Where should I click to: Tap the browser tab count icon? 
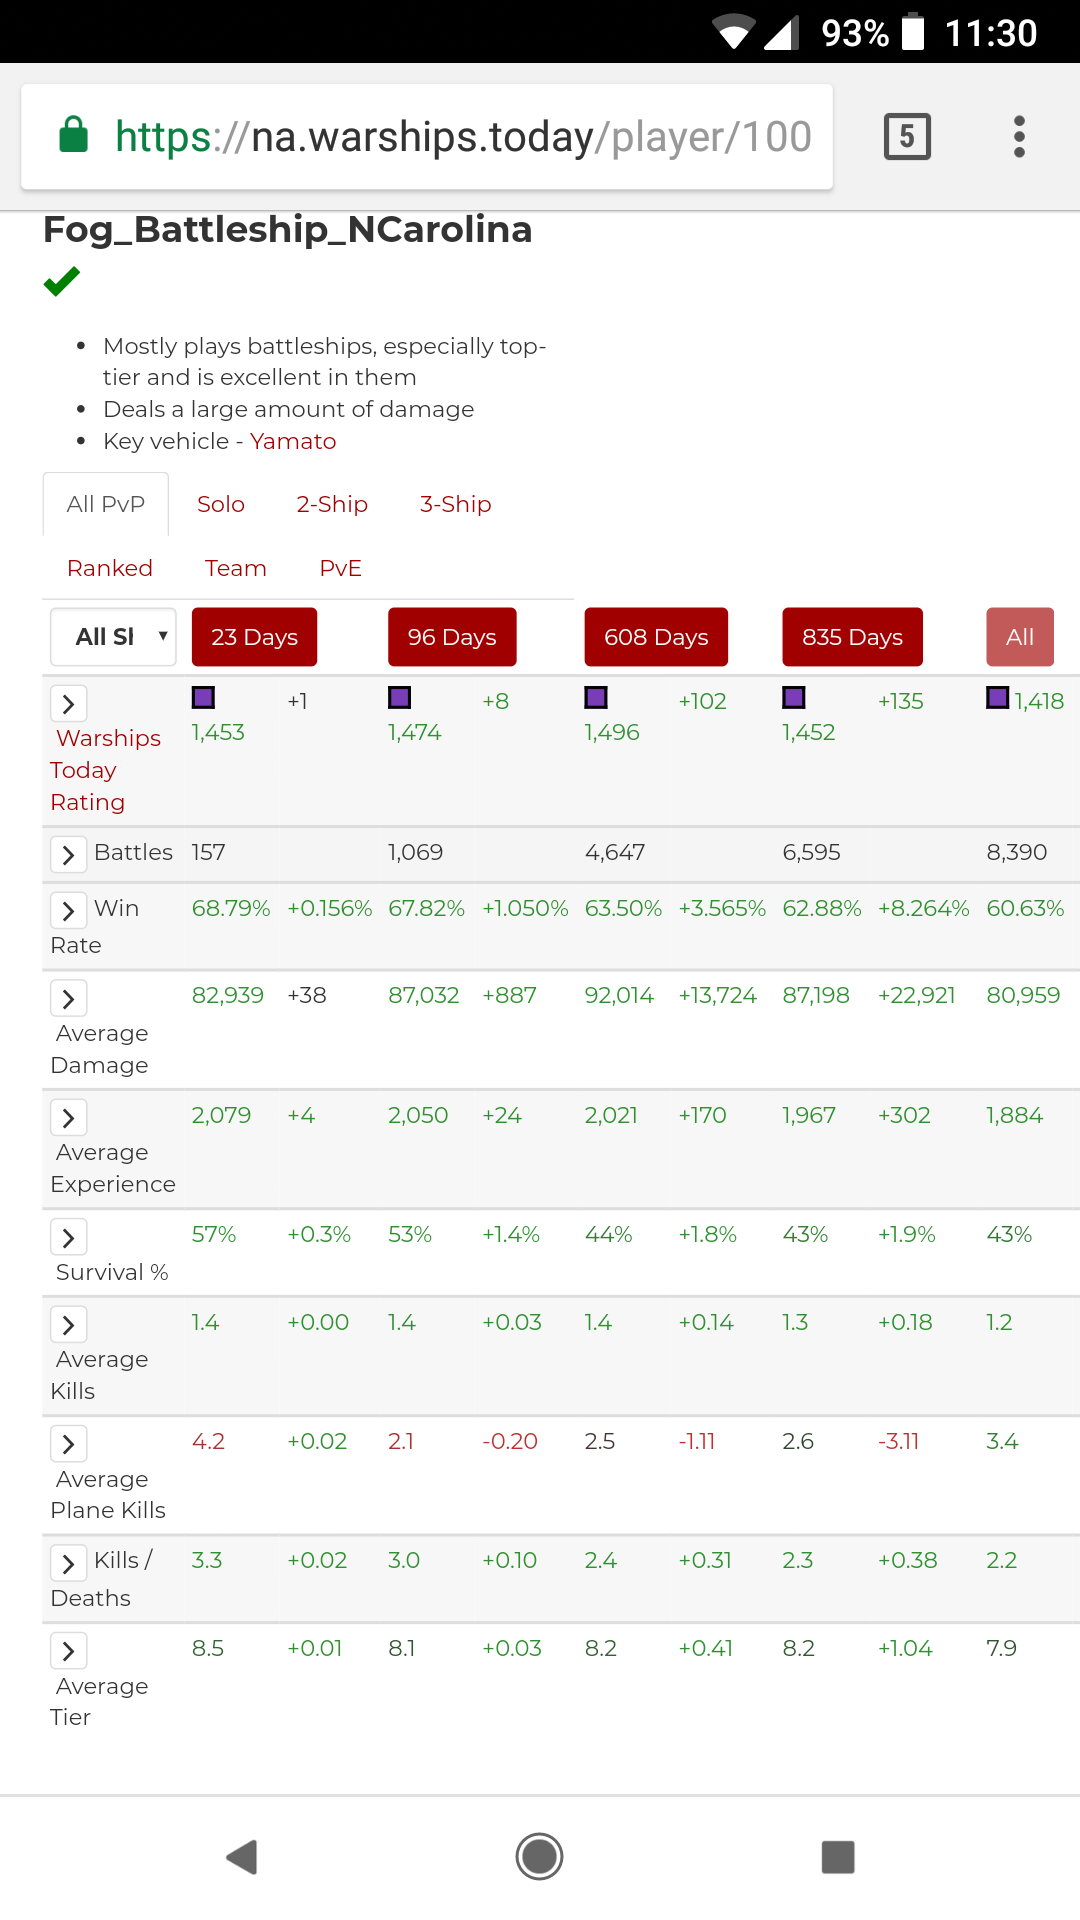click(x=907, y=137)
